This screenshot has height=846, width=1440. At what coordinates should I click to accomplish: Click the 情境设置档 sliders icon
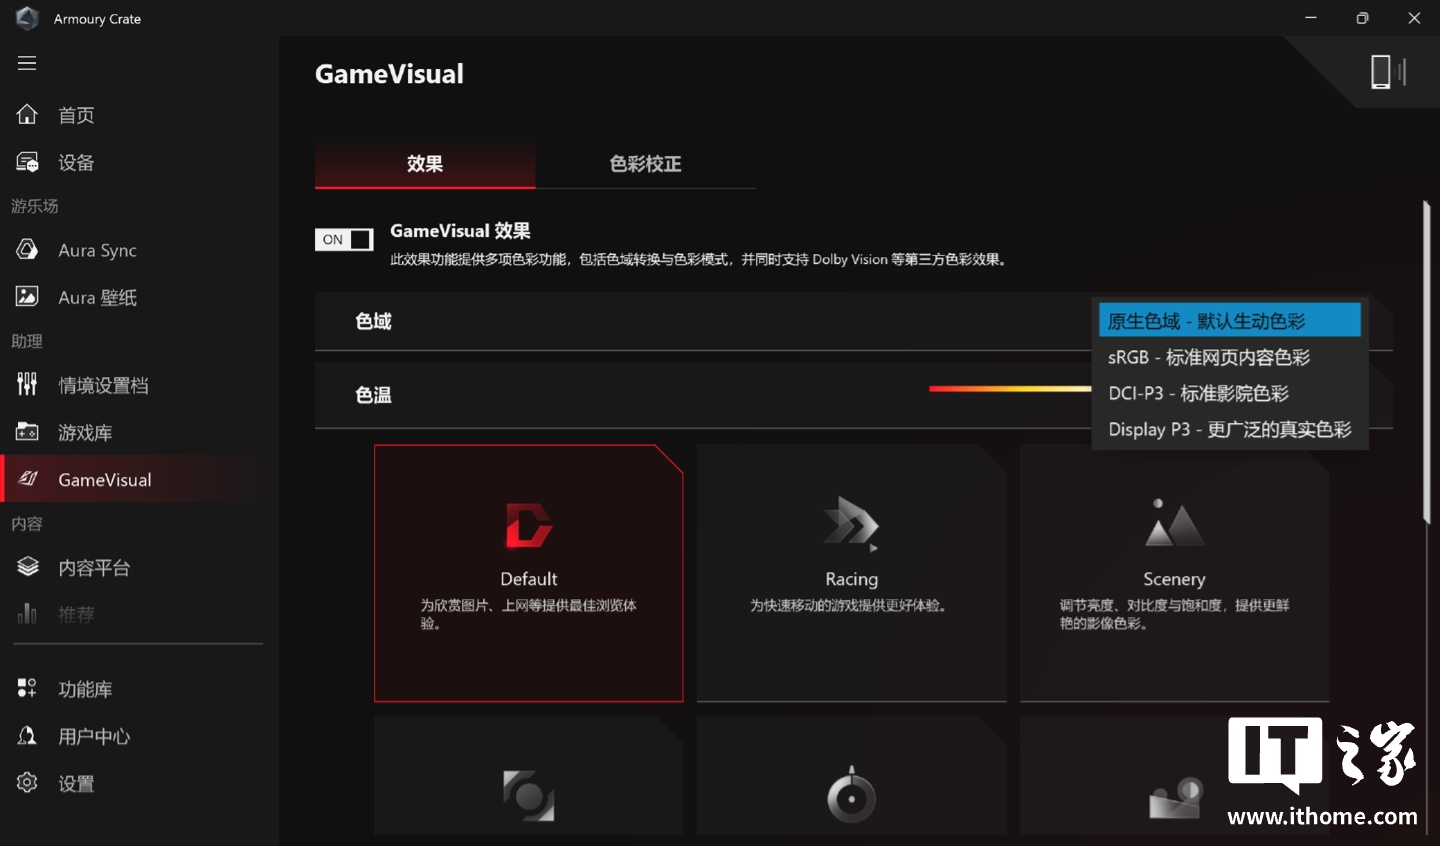(27, 384)
